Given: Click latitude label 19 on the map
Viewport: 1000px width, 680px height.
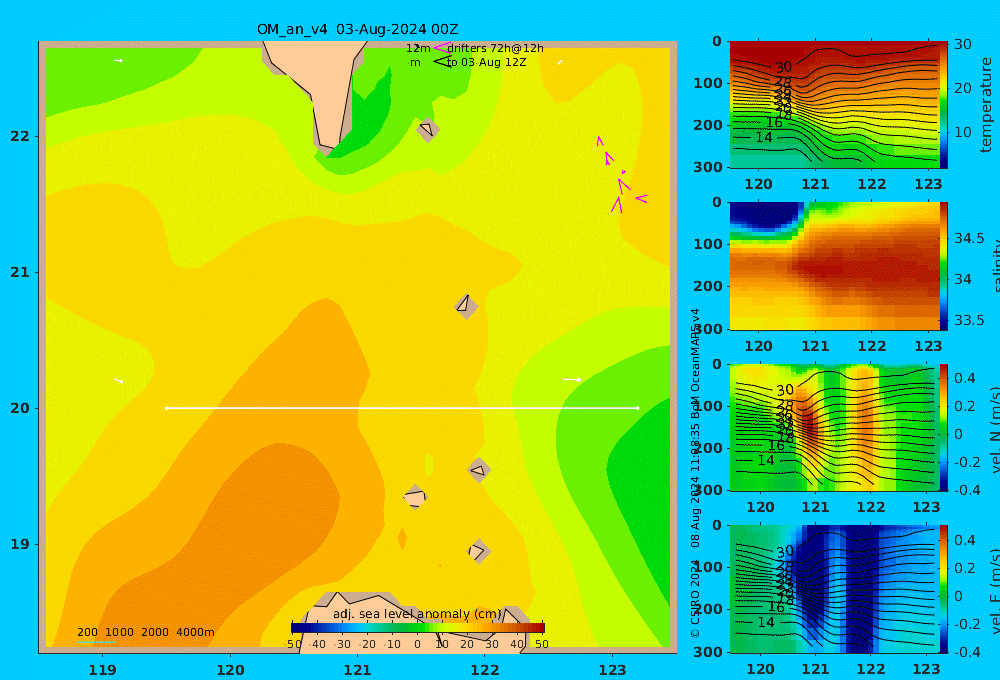Looking at the screenshot, I should tap(20, 544).
